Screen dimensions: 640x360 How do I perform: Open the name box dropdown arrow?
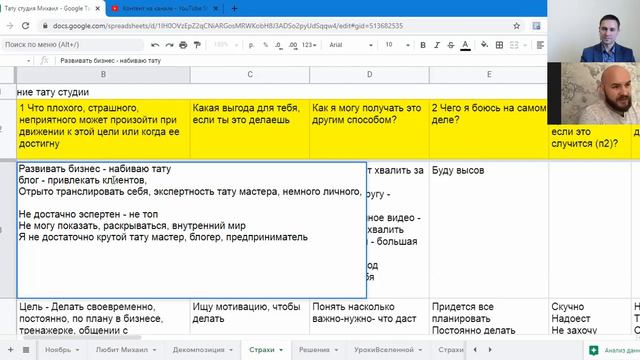pyautogui.click(x=28, y=61)
